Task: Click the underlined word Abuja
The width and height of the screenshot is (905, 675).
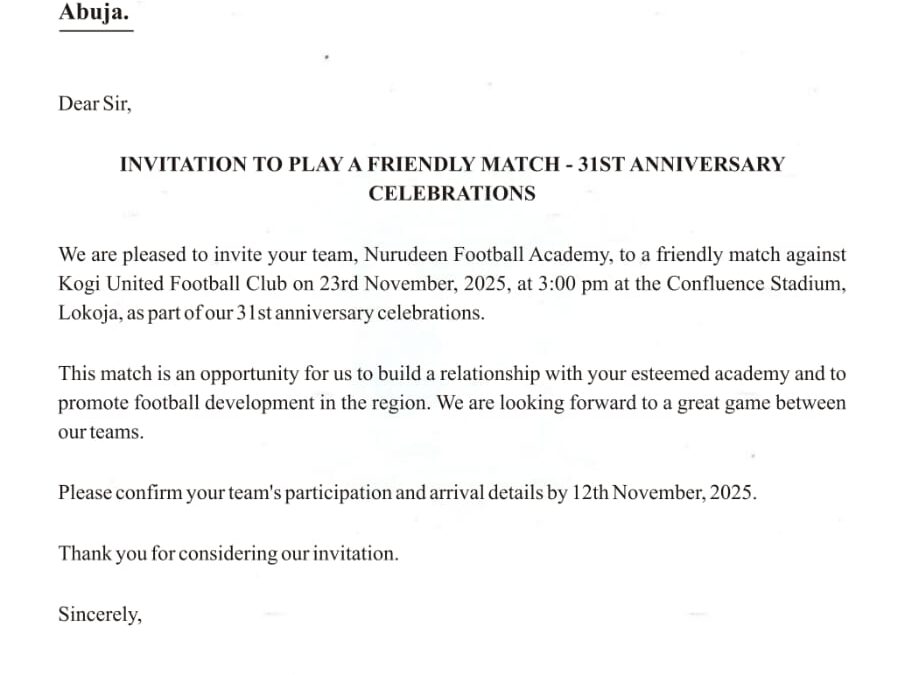Action: pos(95,13)
